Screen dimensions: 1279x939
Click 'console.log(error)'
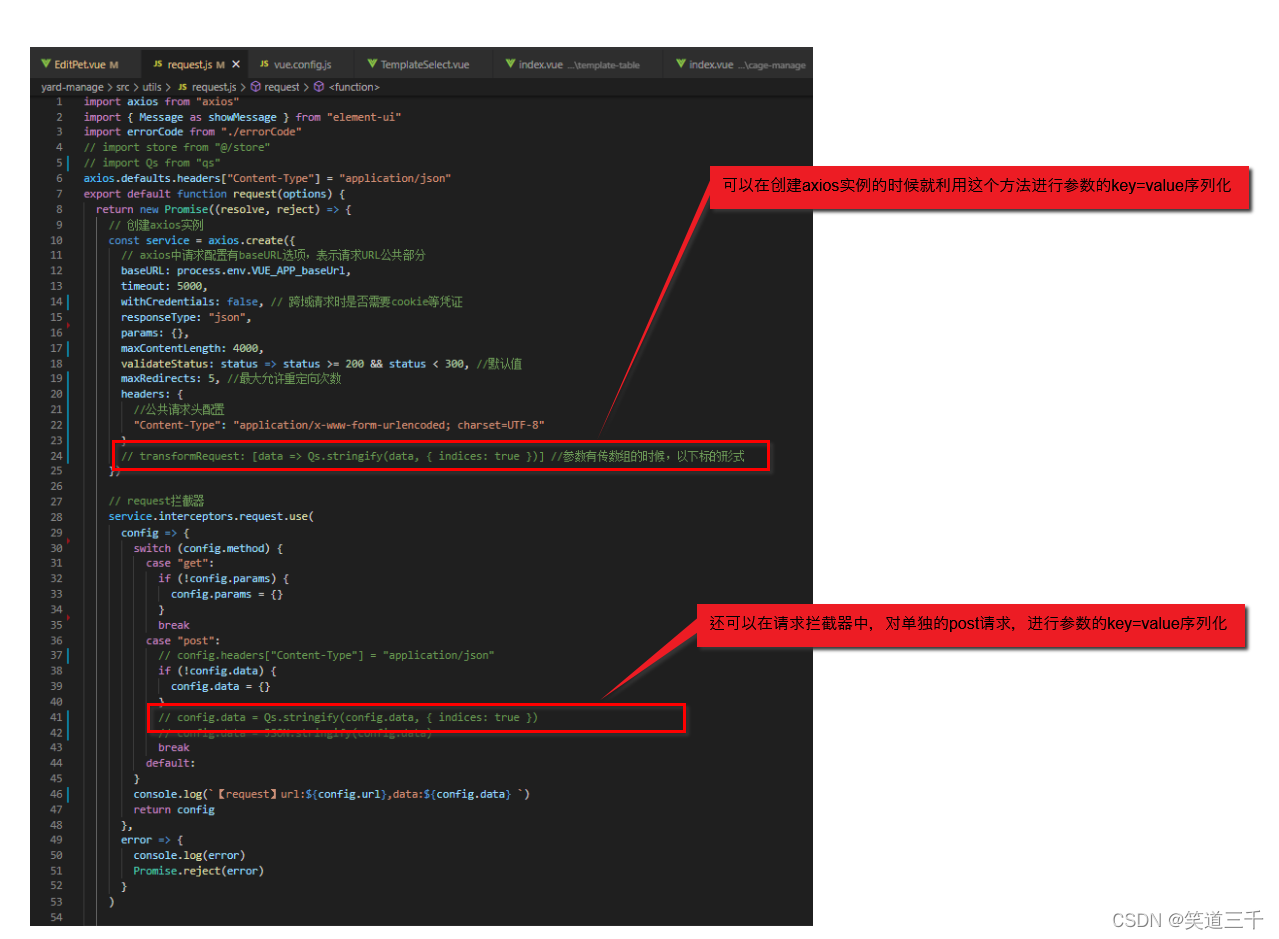tap(190, 855)
